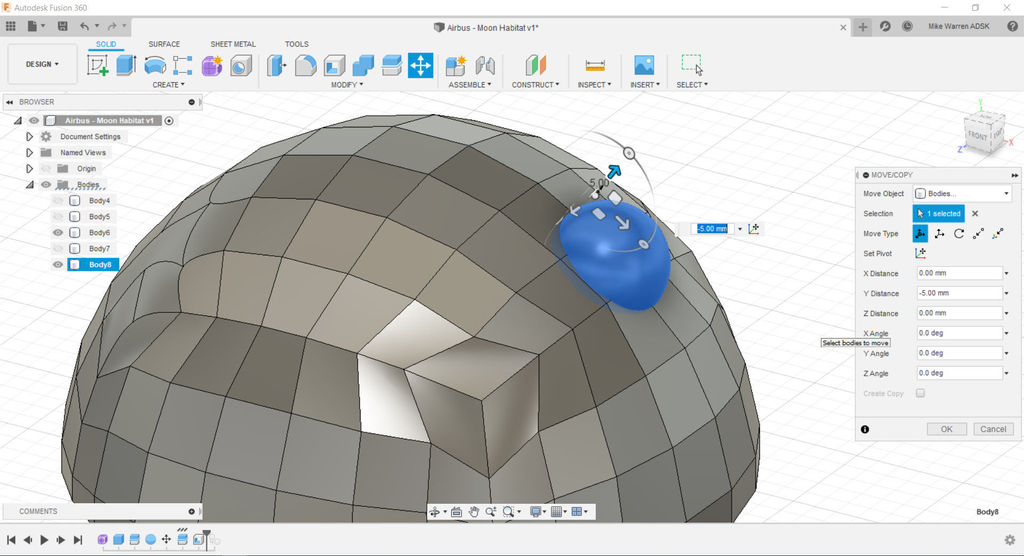Activate root component radio button
Image resolution: width=1024 pixels, height=556 pixels.
(x=169, y=121)
